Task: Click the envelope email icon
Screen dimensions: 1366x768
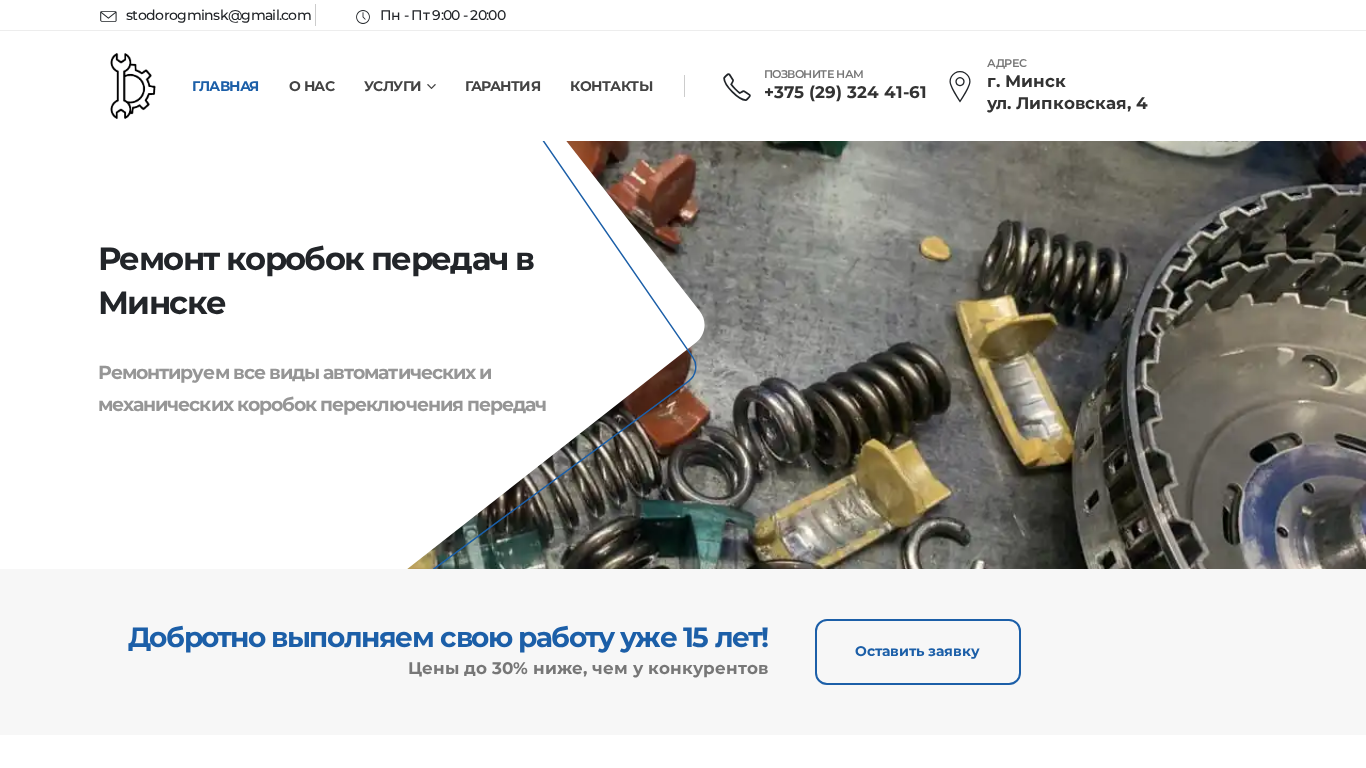Action: pos(108,16)
